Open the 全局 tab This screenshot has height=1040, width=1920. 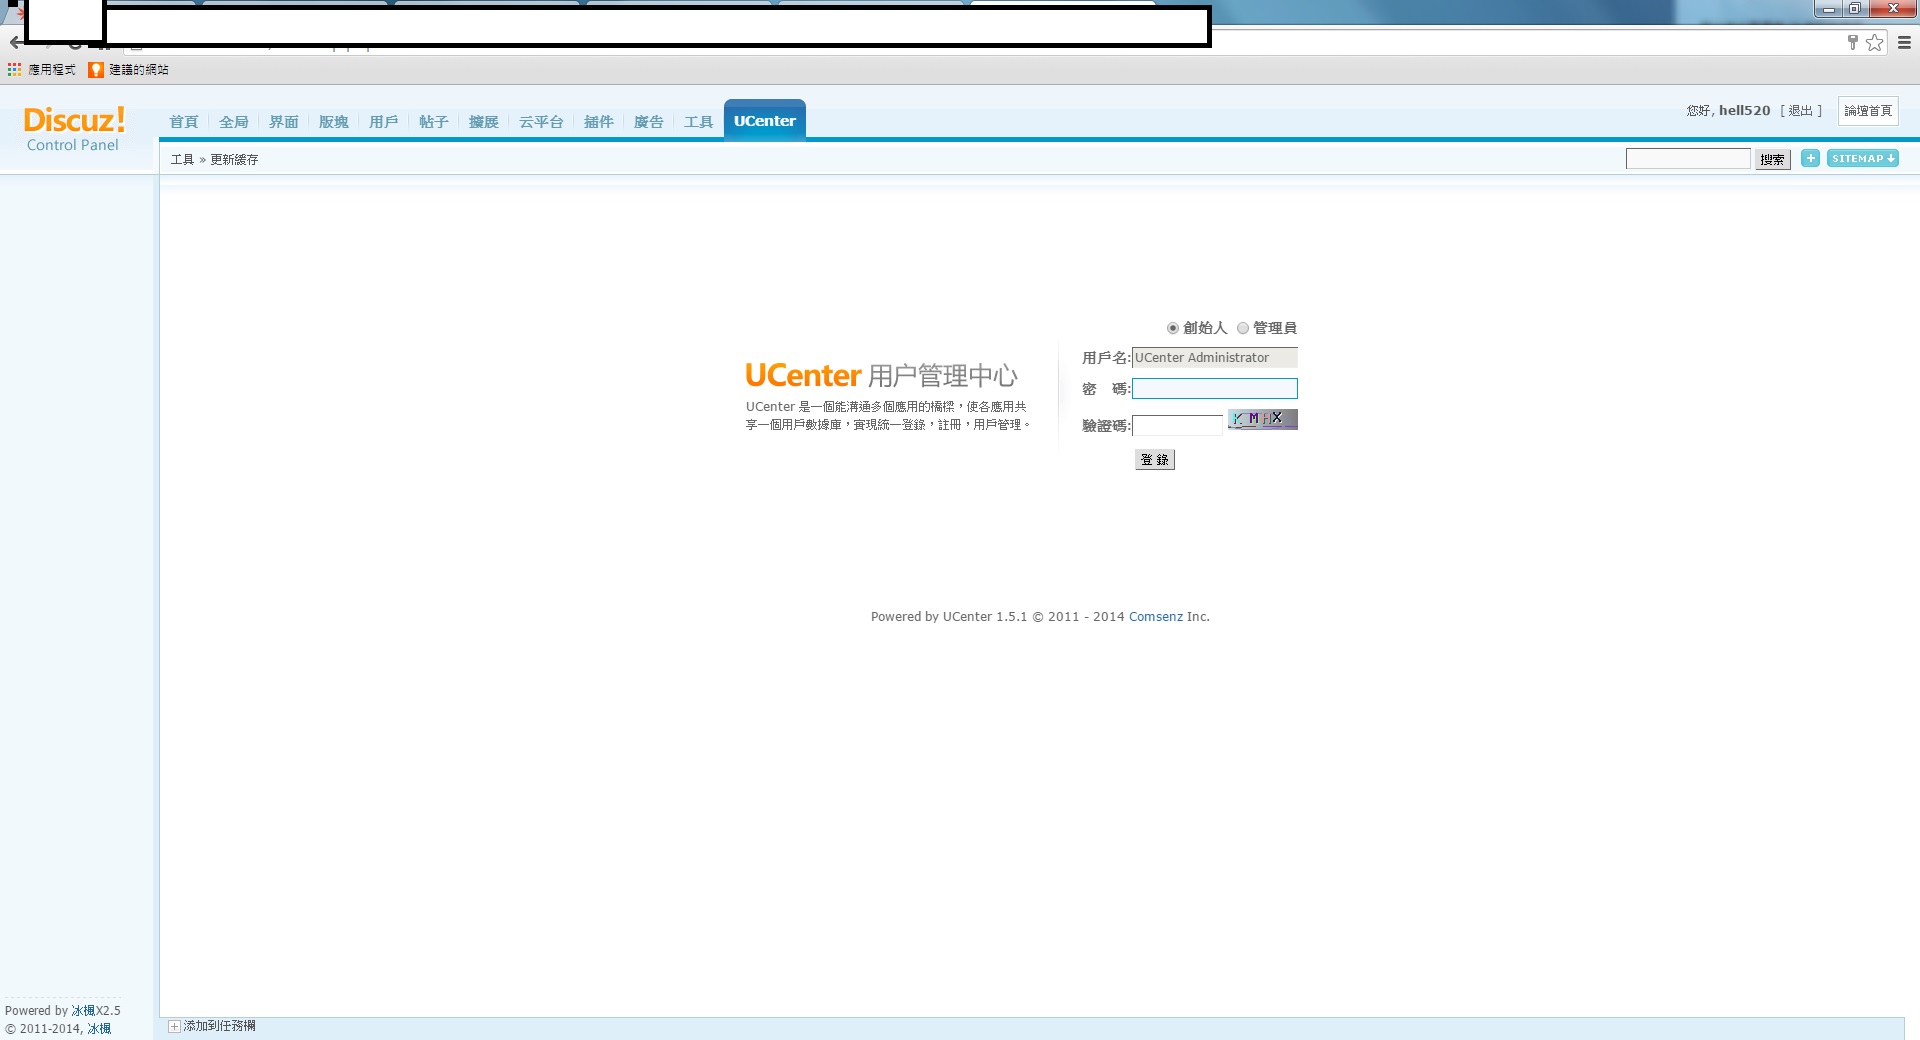pos(234,122)
